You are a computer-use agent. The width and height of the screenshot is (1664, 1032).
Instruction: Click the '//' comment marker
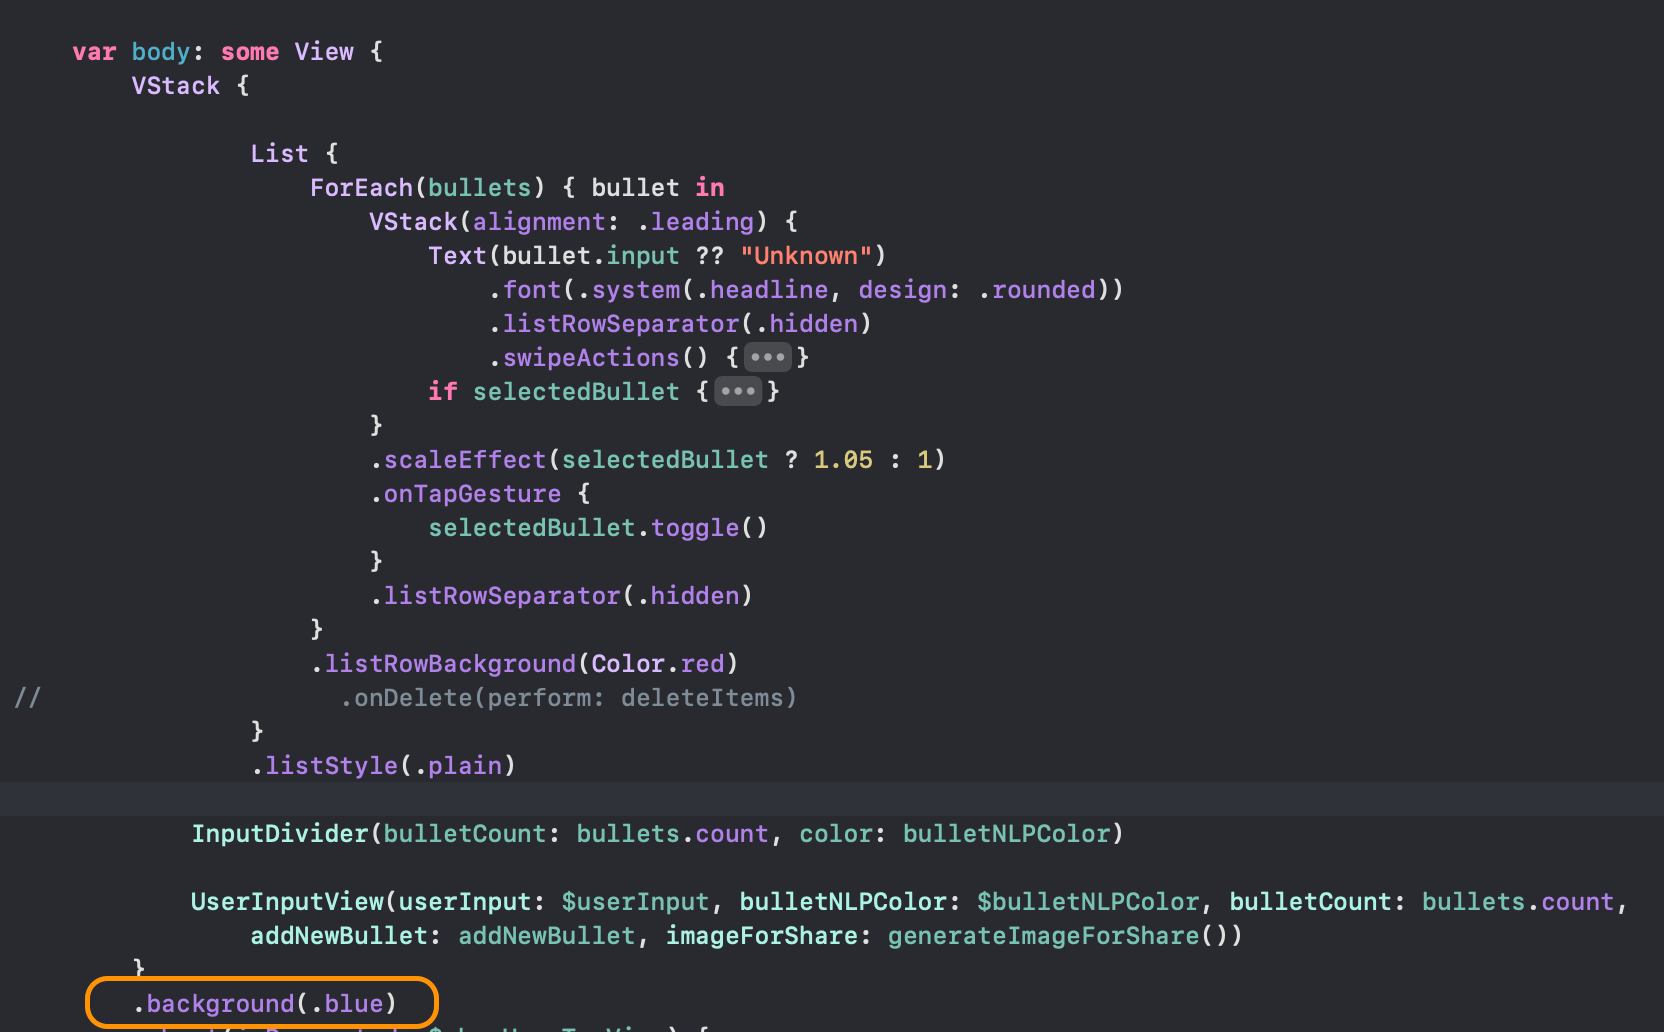point(27,698)
